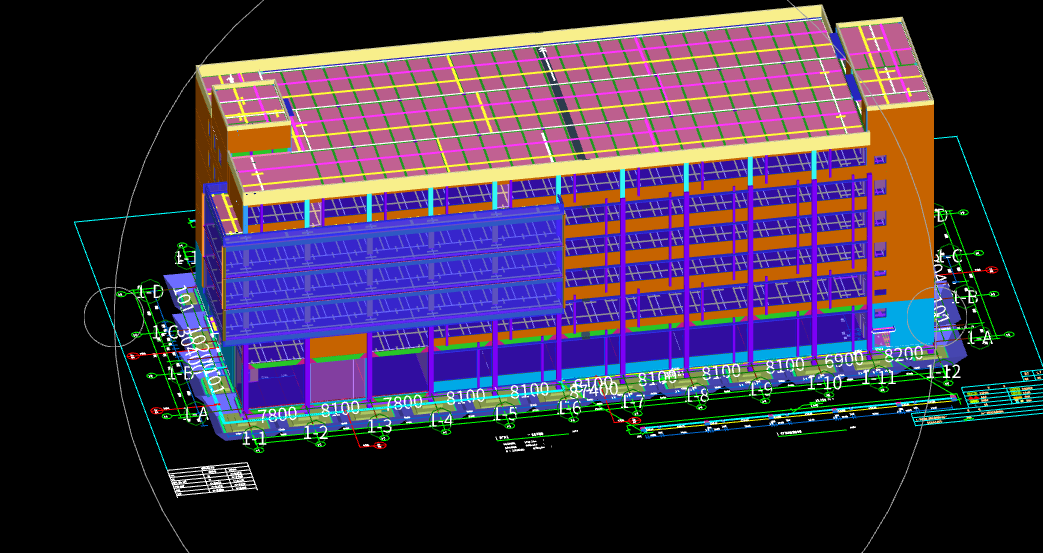
Task: Select the 8100 dimension between 1-5 and 1-6
Action: tap(529, 391)
